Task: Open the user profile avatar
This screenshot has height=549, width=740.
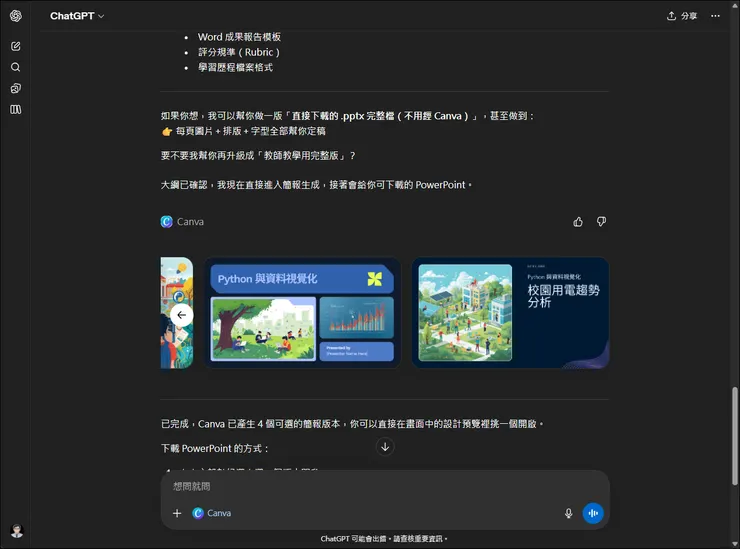Action: pyautogui.click(x=17, y=531)
